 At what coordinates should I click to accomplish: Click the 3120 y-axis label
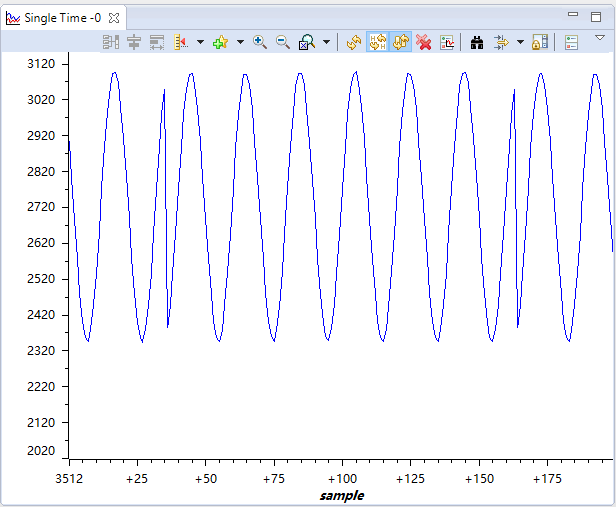point(41,64)
